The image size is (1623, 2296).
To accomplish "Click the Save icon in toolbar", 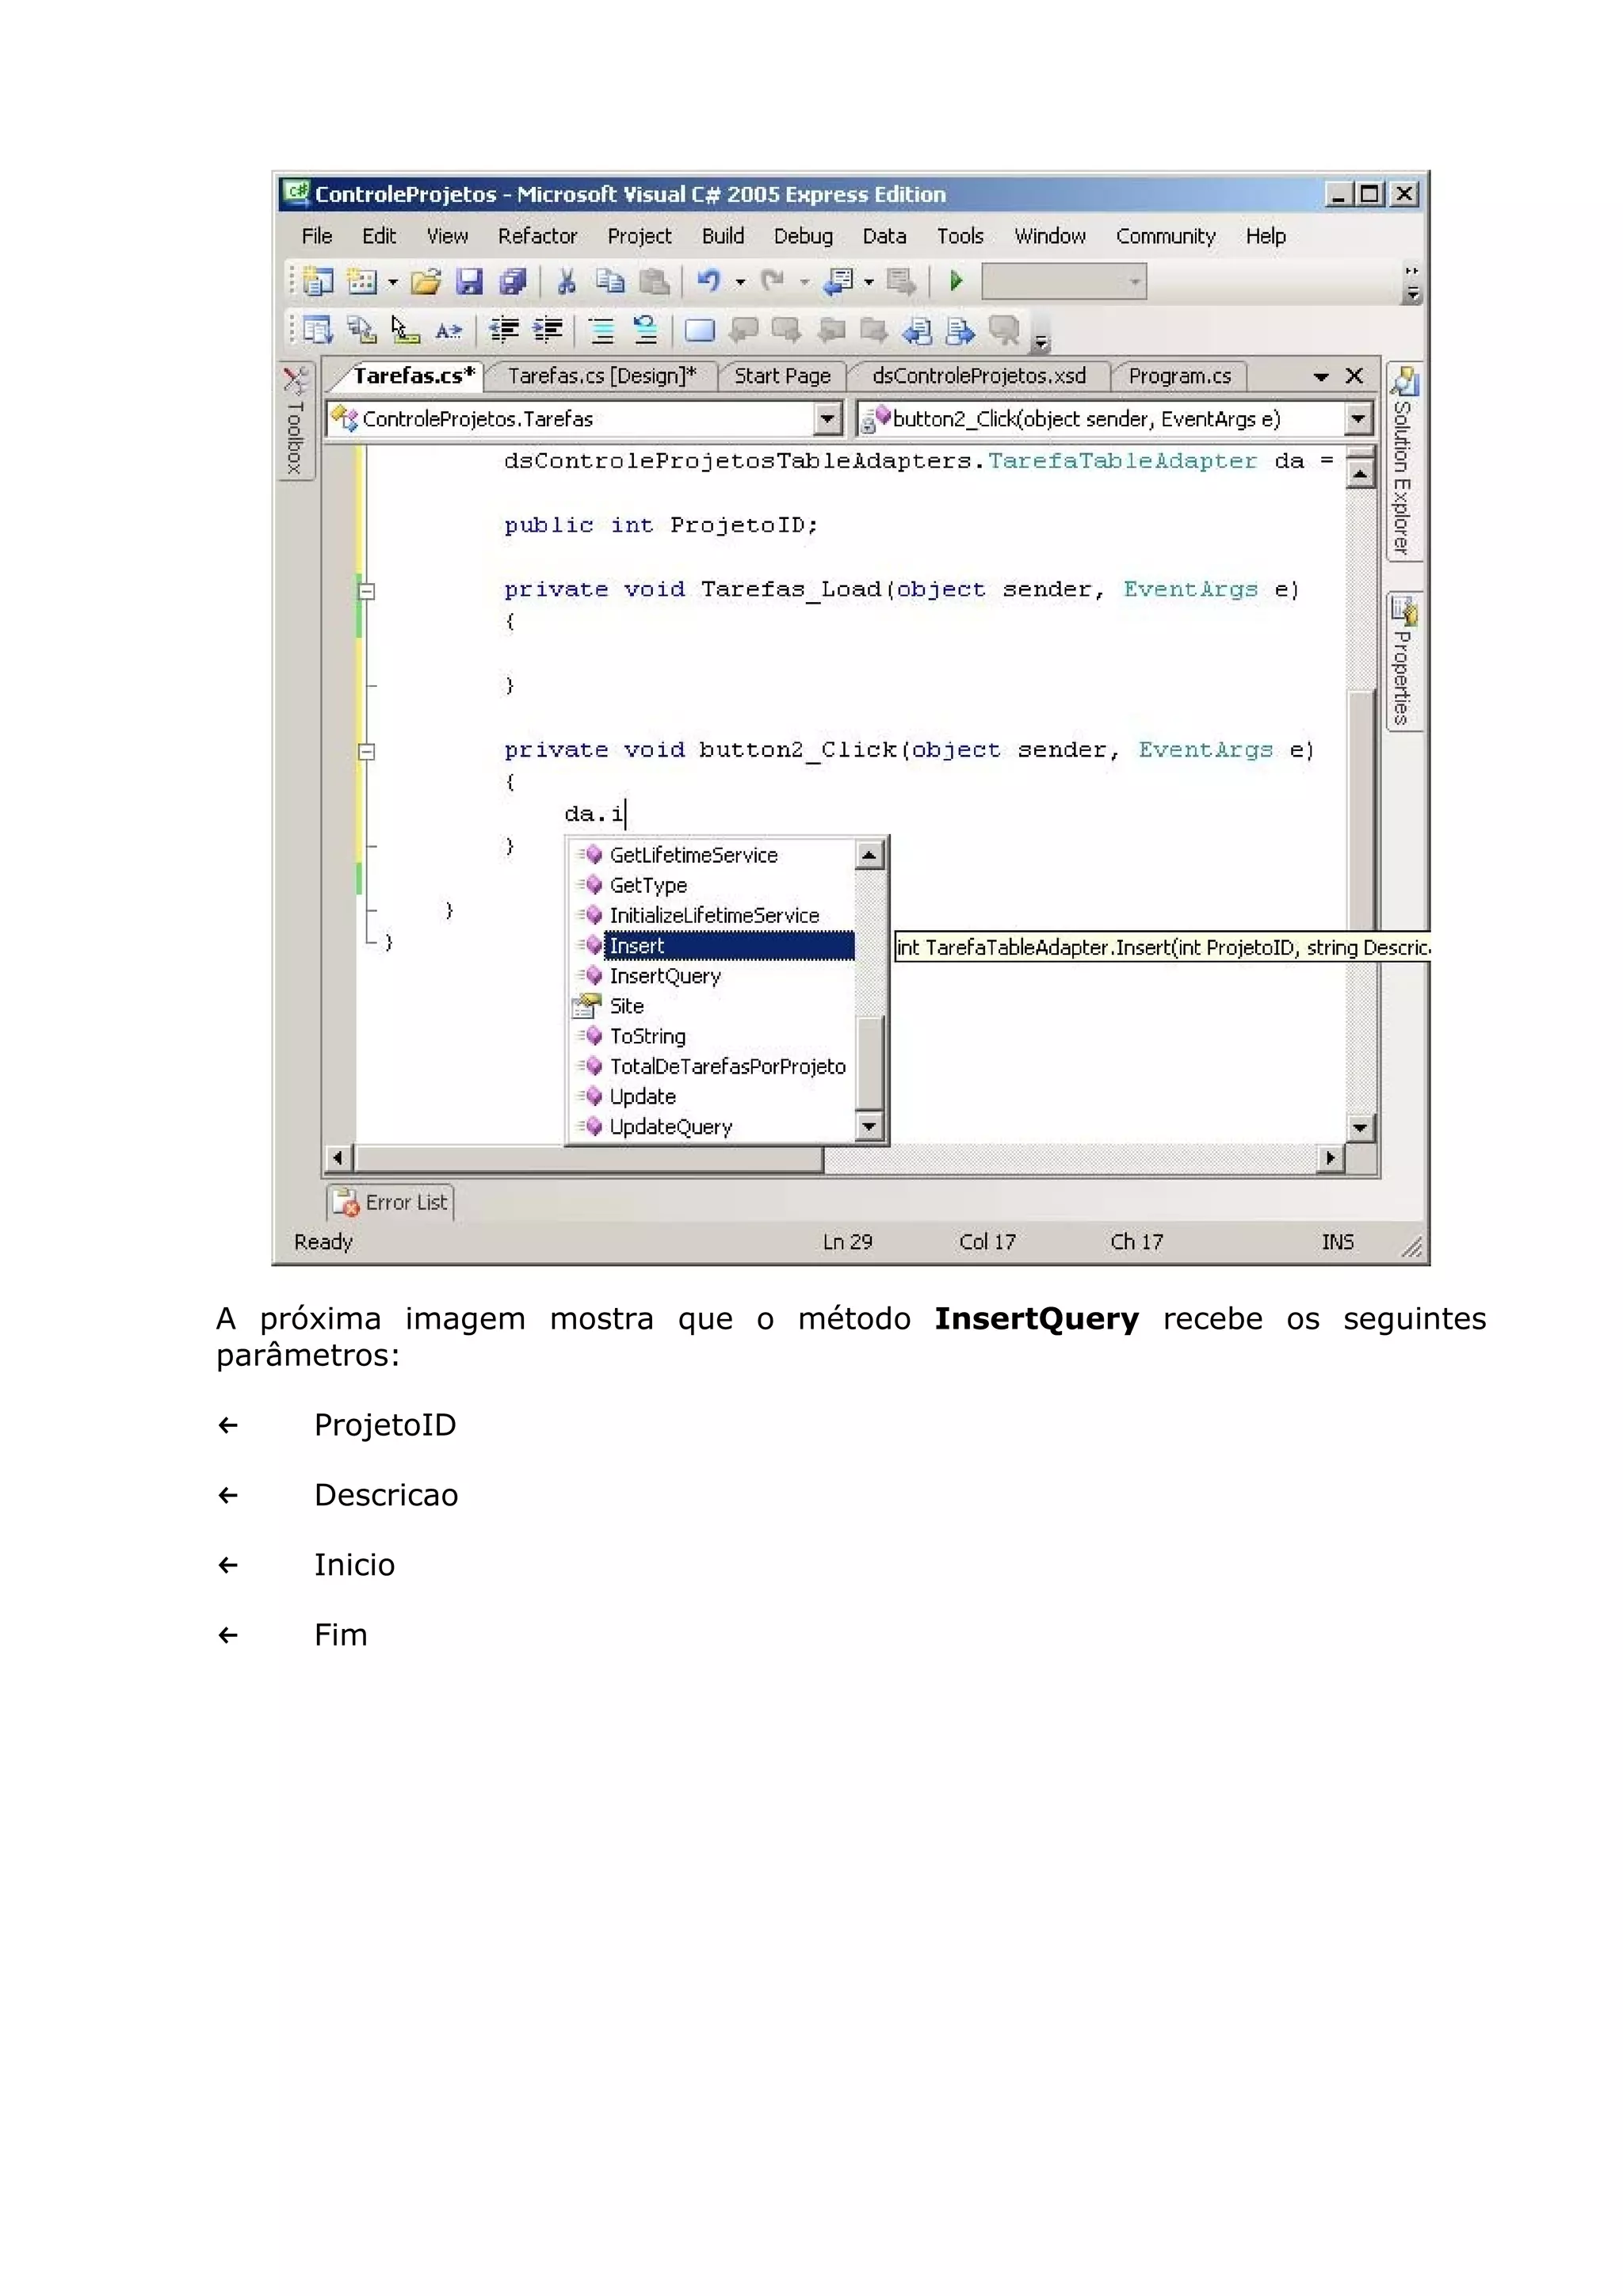I will [468, 283].
